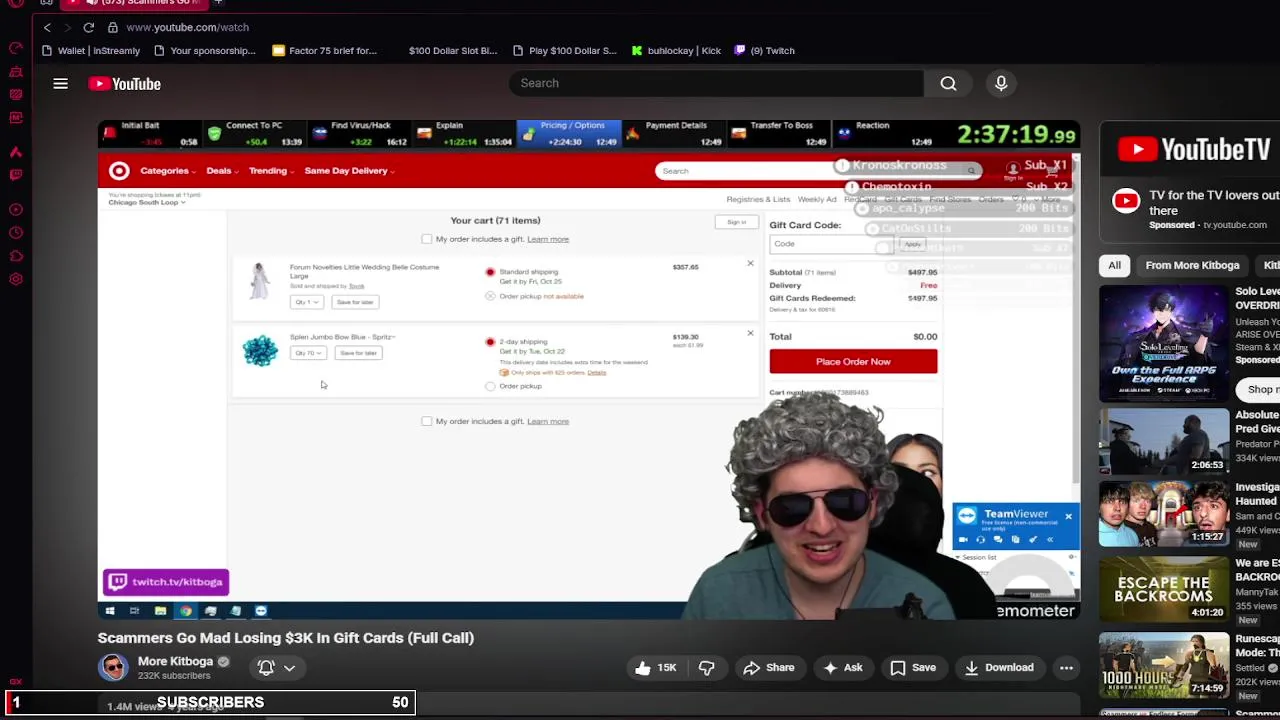Click the Windows Start icon in video taskbar

tap(110, 611)
